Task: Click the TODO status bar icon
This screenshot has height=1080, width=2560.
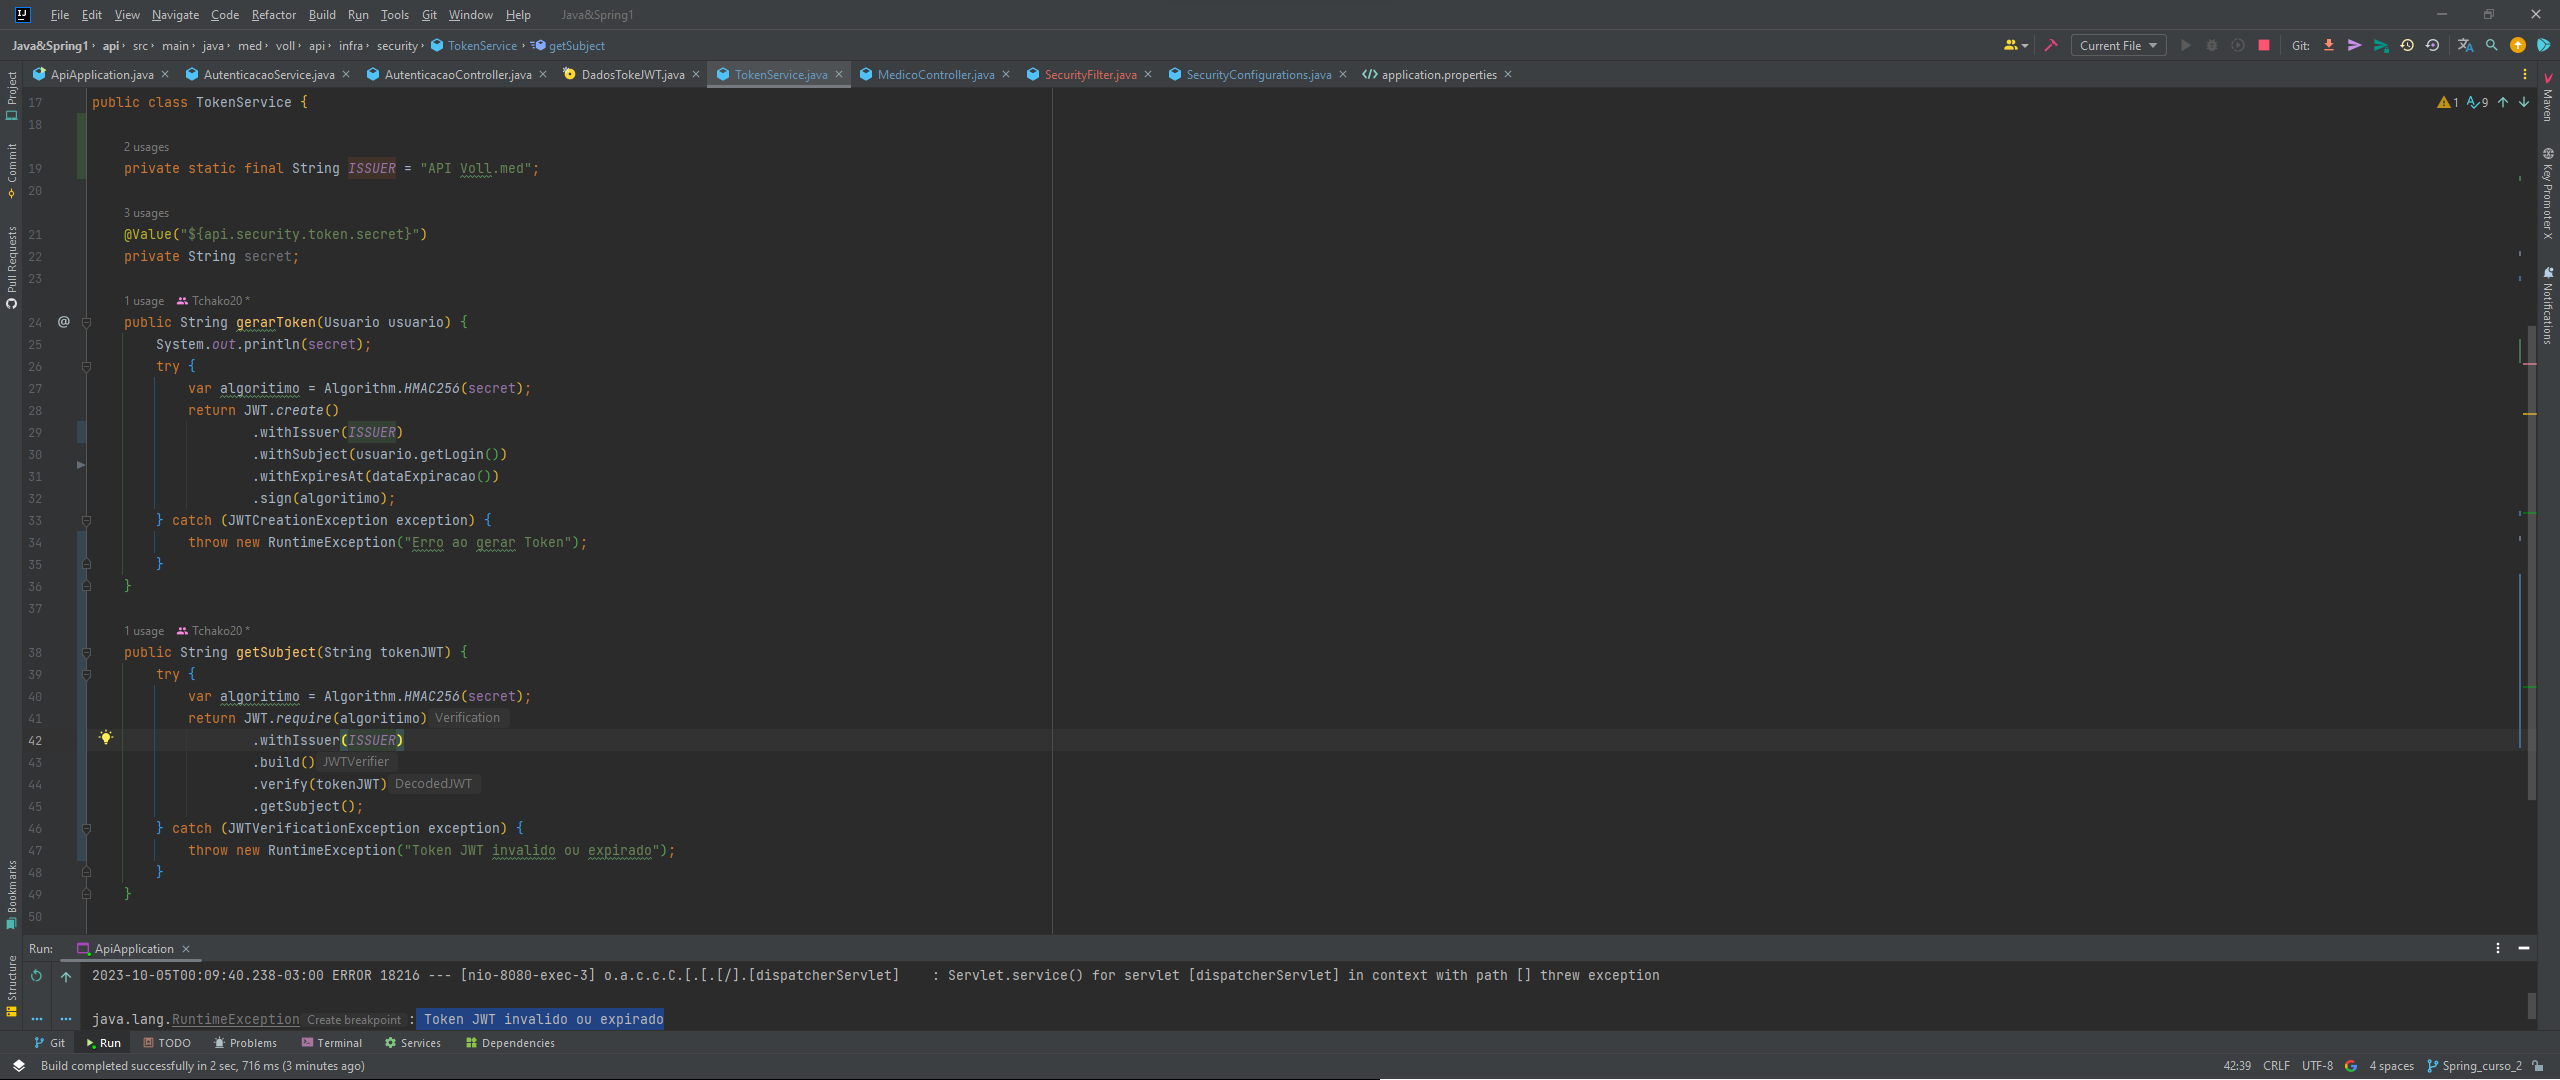Action: [x=170, y=1042]
